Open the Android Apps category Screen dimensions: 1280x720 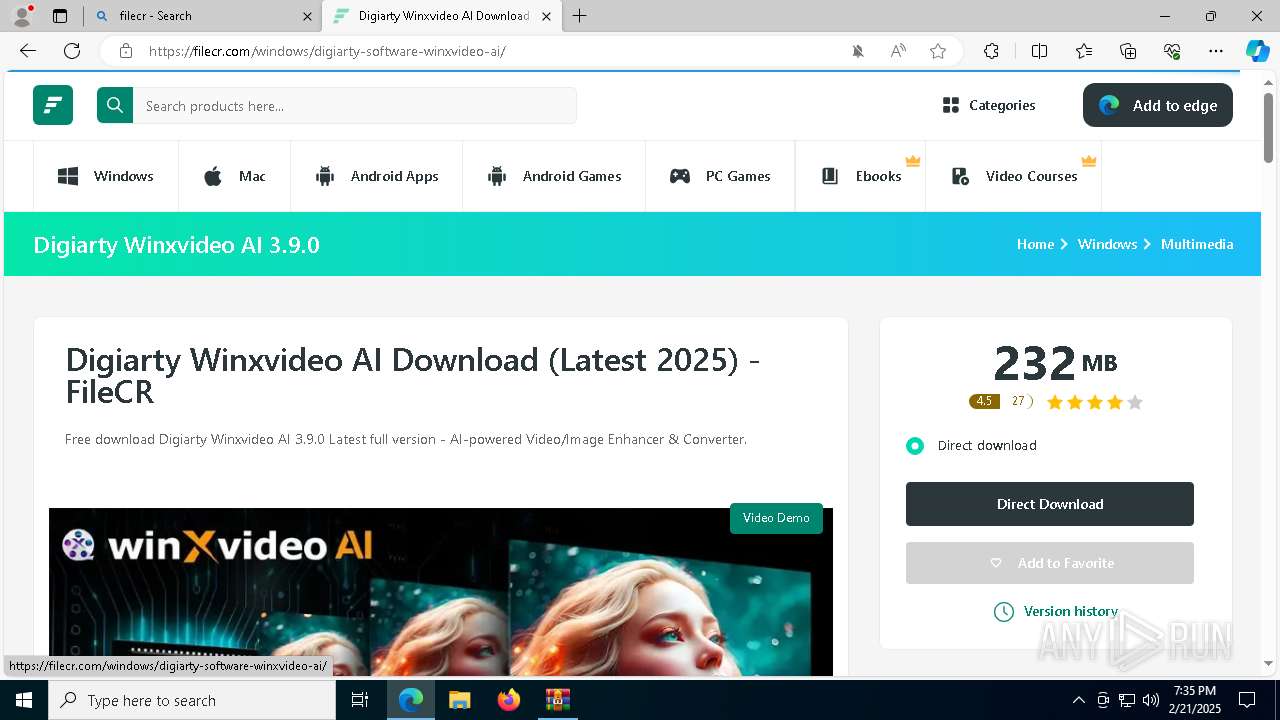[x=377, y=176]
